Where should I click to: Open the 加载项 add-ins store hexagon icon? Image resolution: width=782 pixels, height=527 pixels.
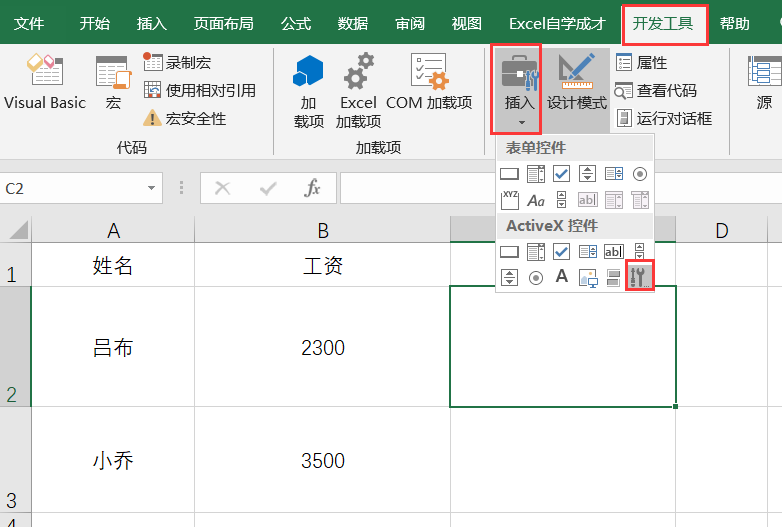tap(308, 90)
